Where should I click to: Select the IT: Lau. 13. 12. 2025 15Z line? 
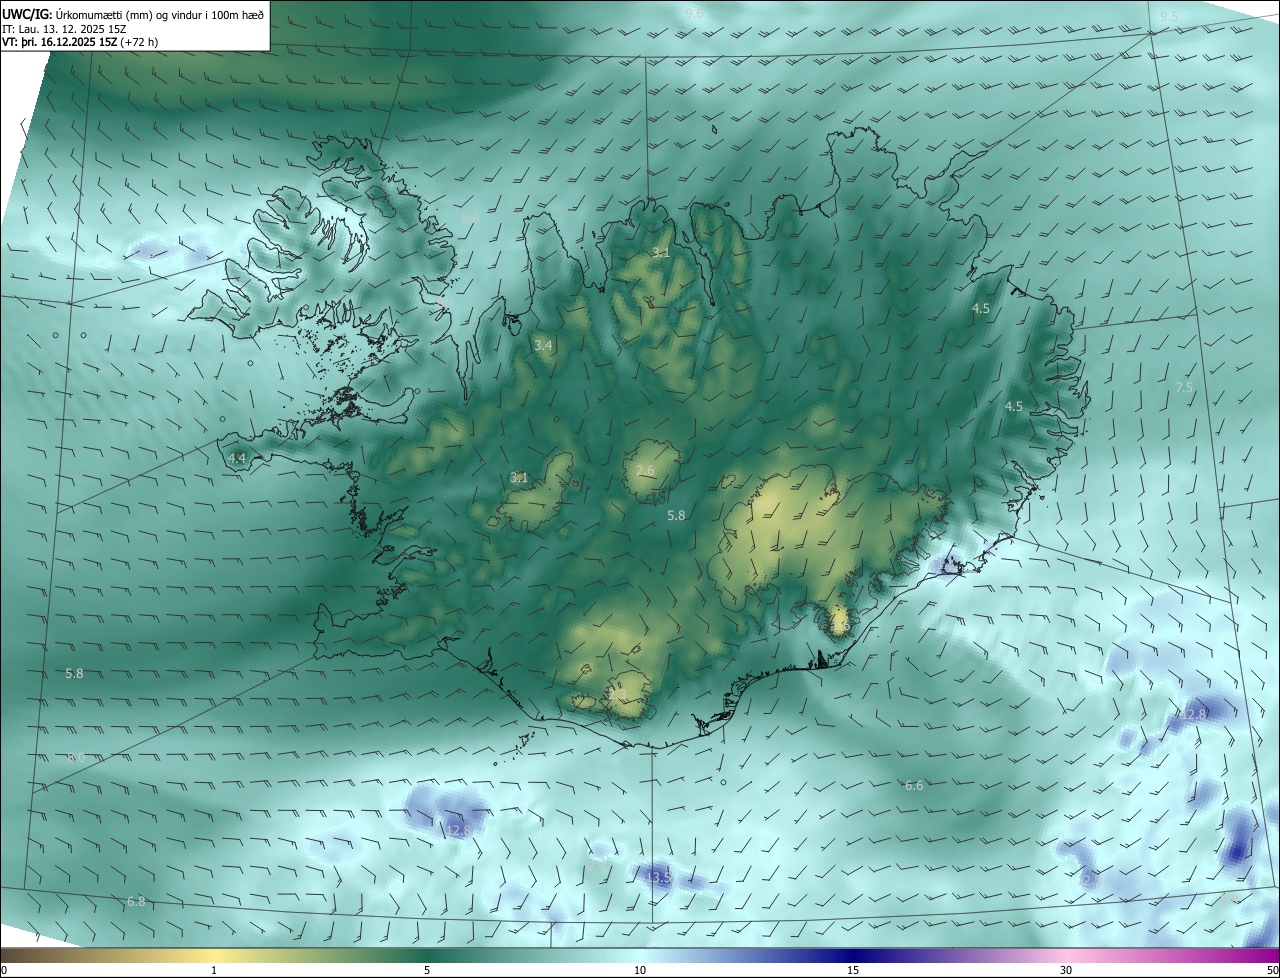(64, 29)
